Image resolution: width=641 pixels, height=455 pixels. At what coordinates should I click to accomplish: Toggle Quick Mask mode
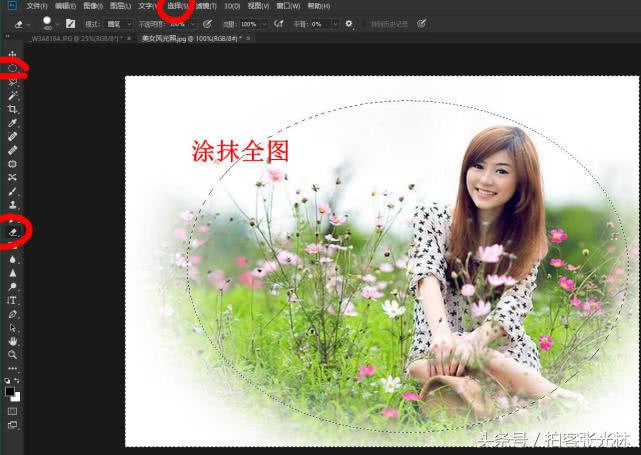click(x=12, y=411)
